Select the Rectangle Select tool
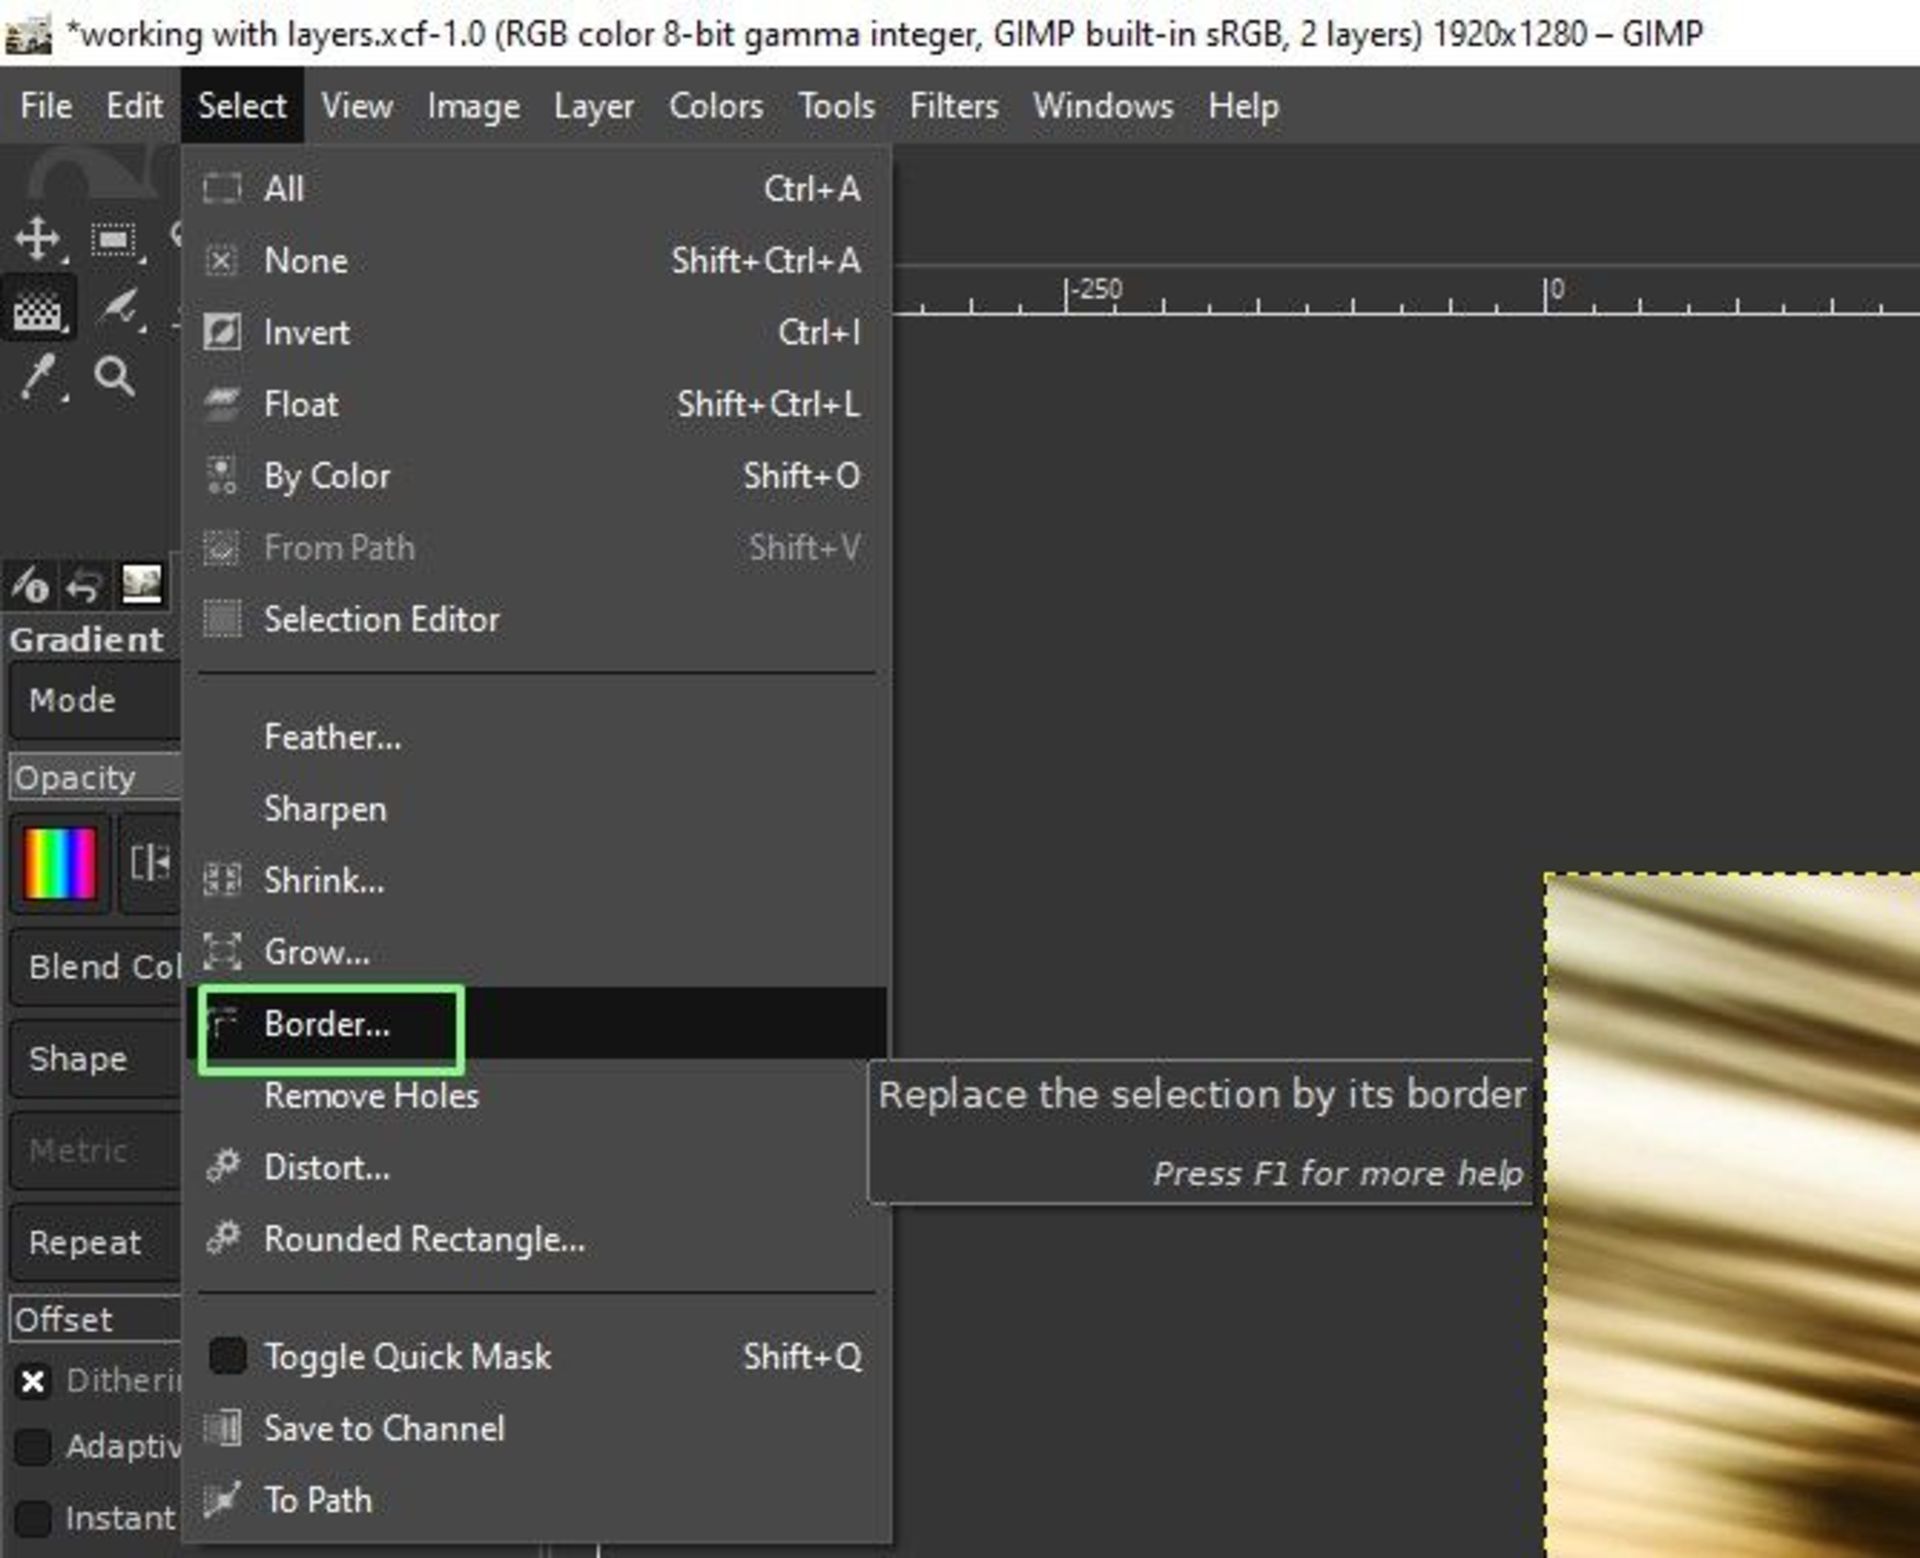The image size is (1920, 1558). 113,240
